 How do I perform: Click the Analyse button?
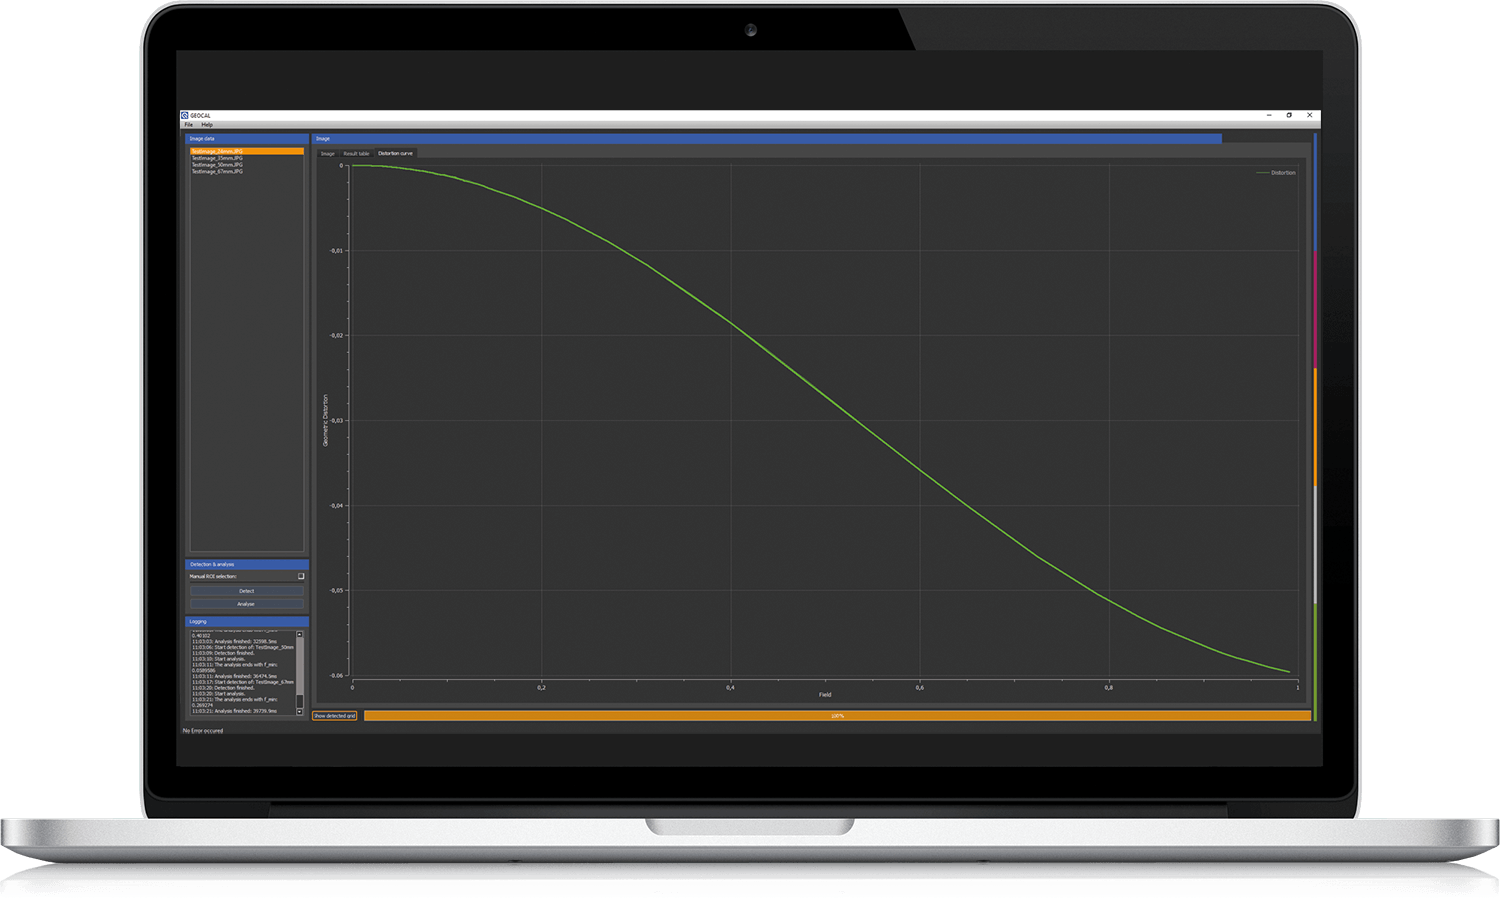click(x=247, y=604)
